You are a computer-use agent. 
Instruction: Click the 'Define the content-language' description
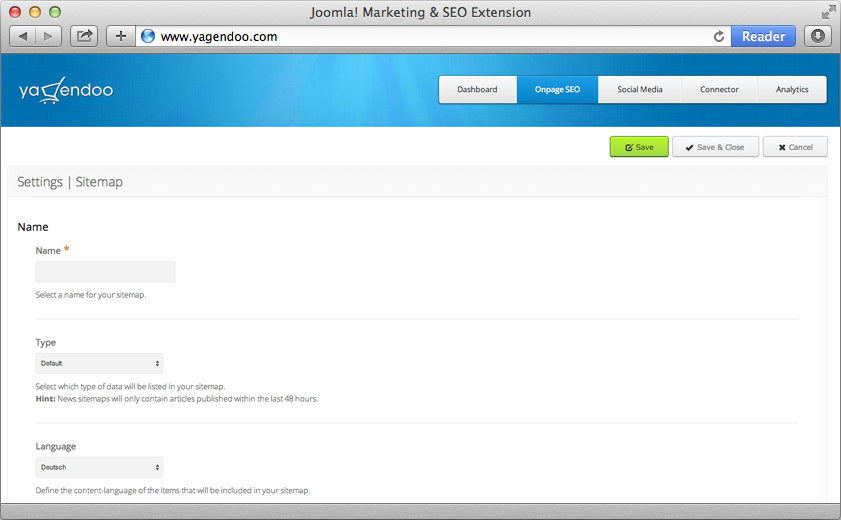click(173, 491)
